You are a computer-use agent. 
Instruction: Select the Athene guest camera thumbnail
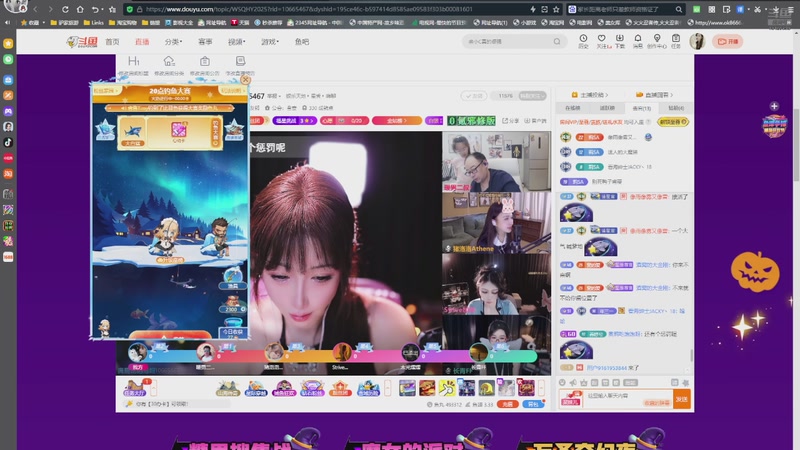click(x=496, y=223)
